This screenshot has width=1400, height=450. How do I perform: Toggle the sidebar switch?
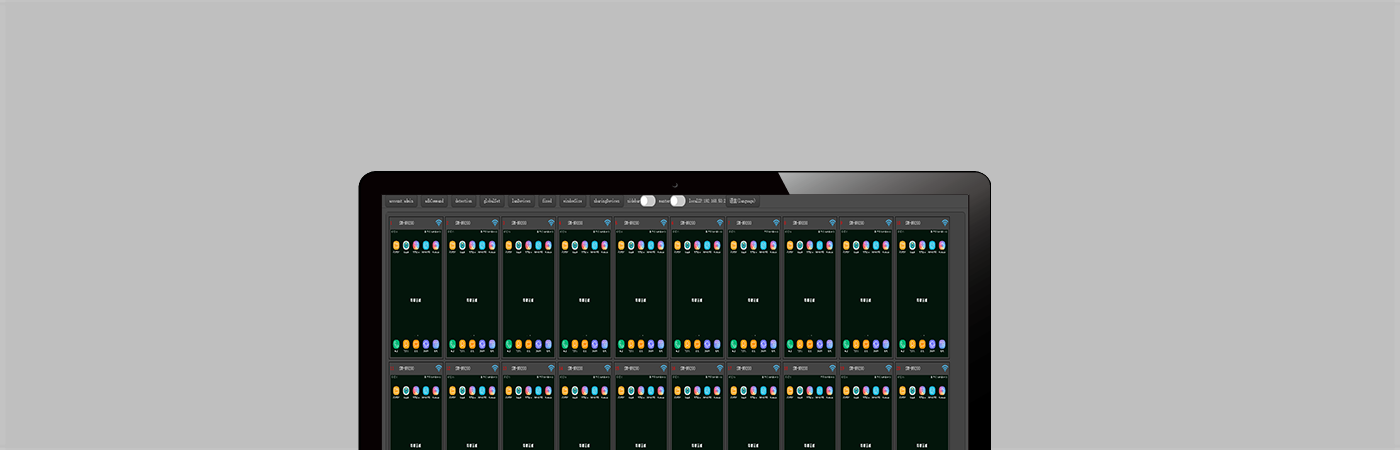tap(648, 201)
